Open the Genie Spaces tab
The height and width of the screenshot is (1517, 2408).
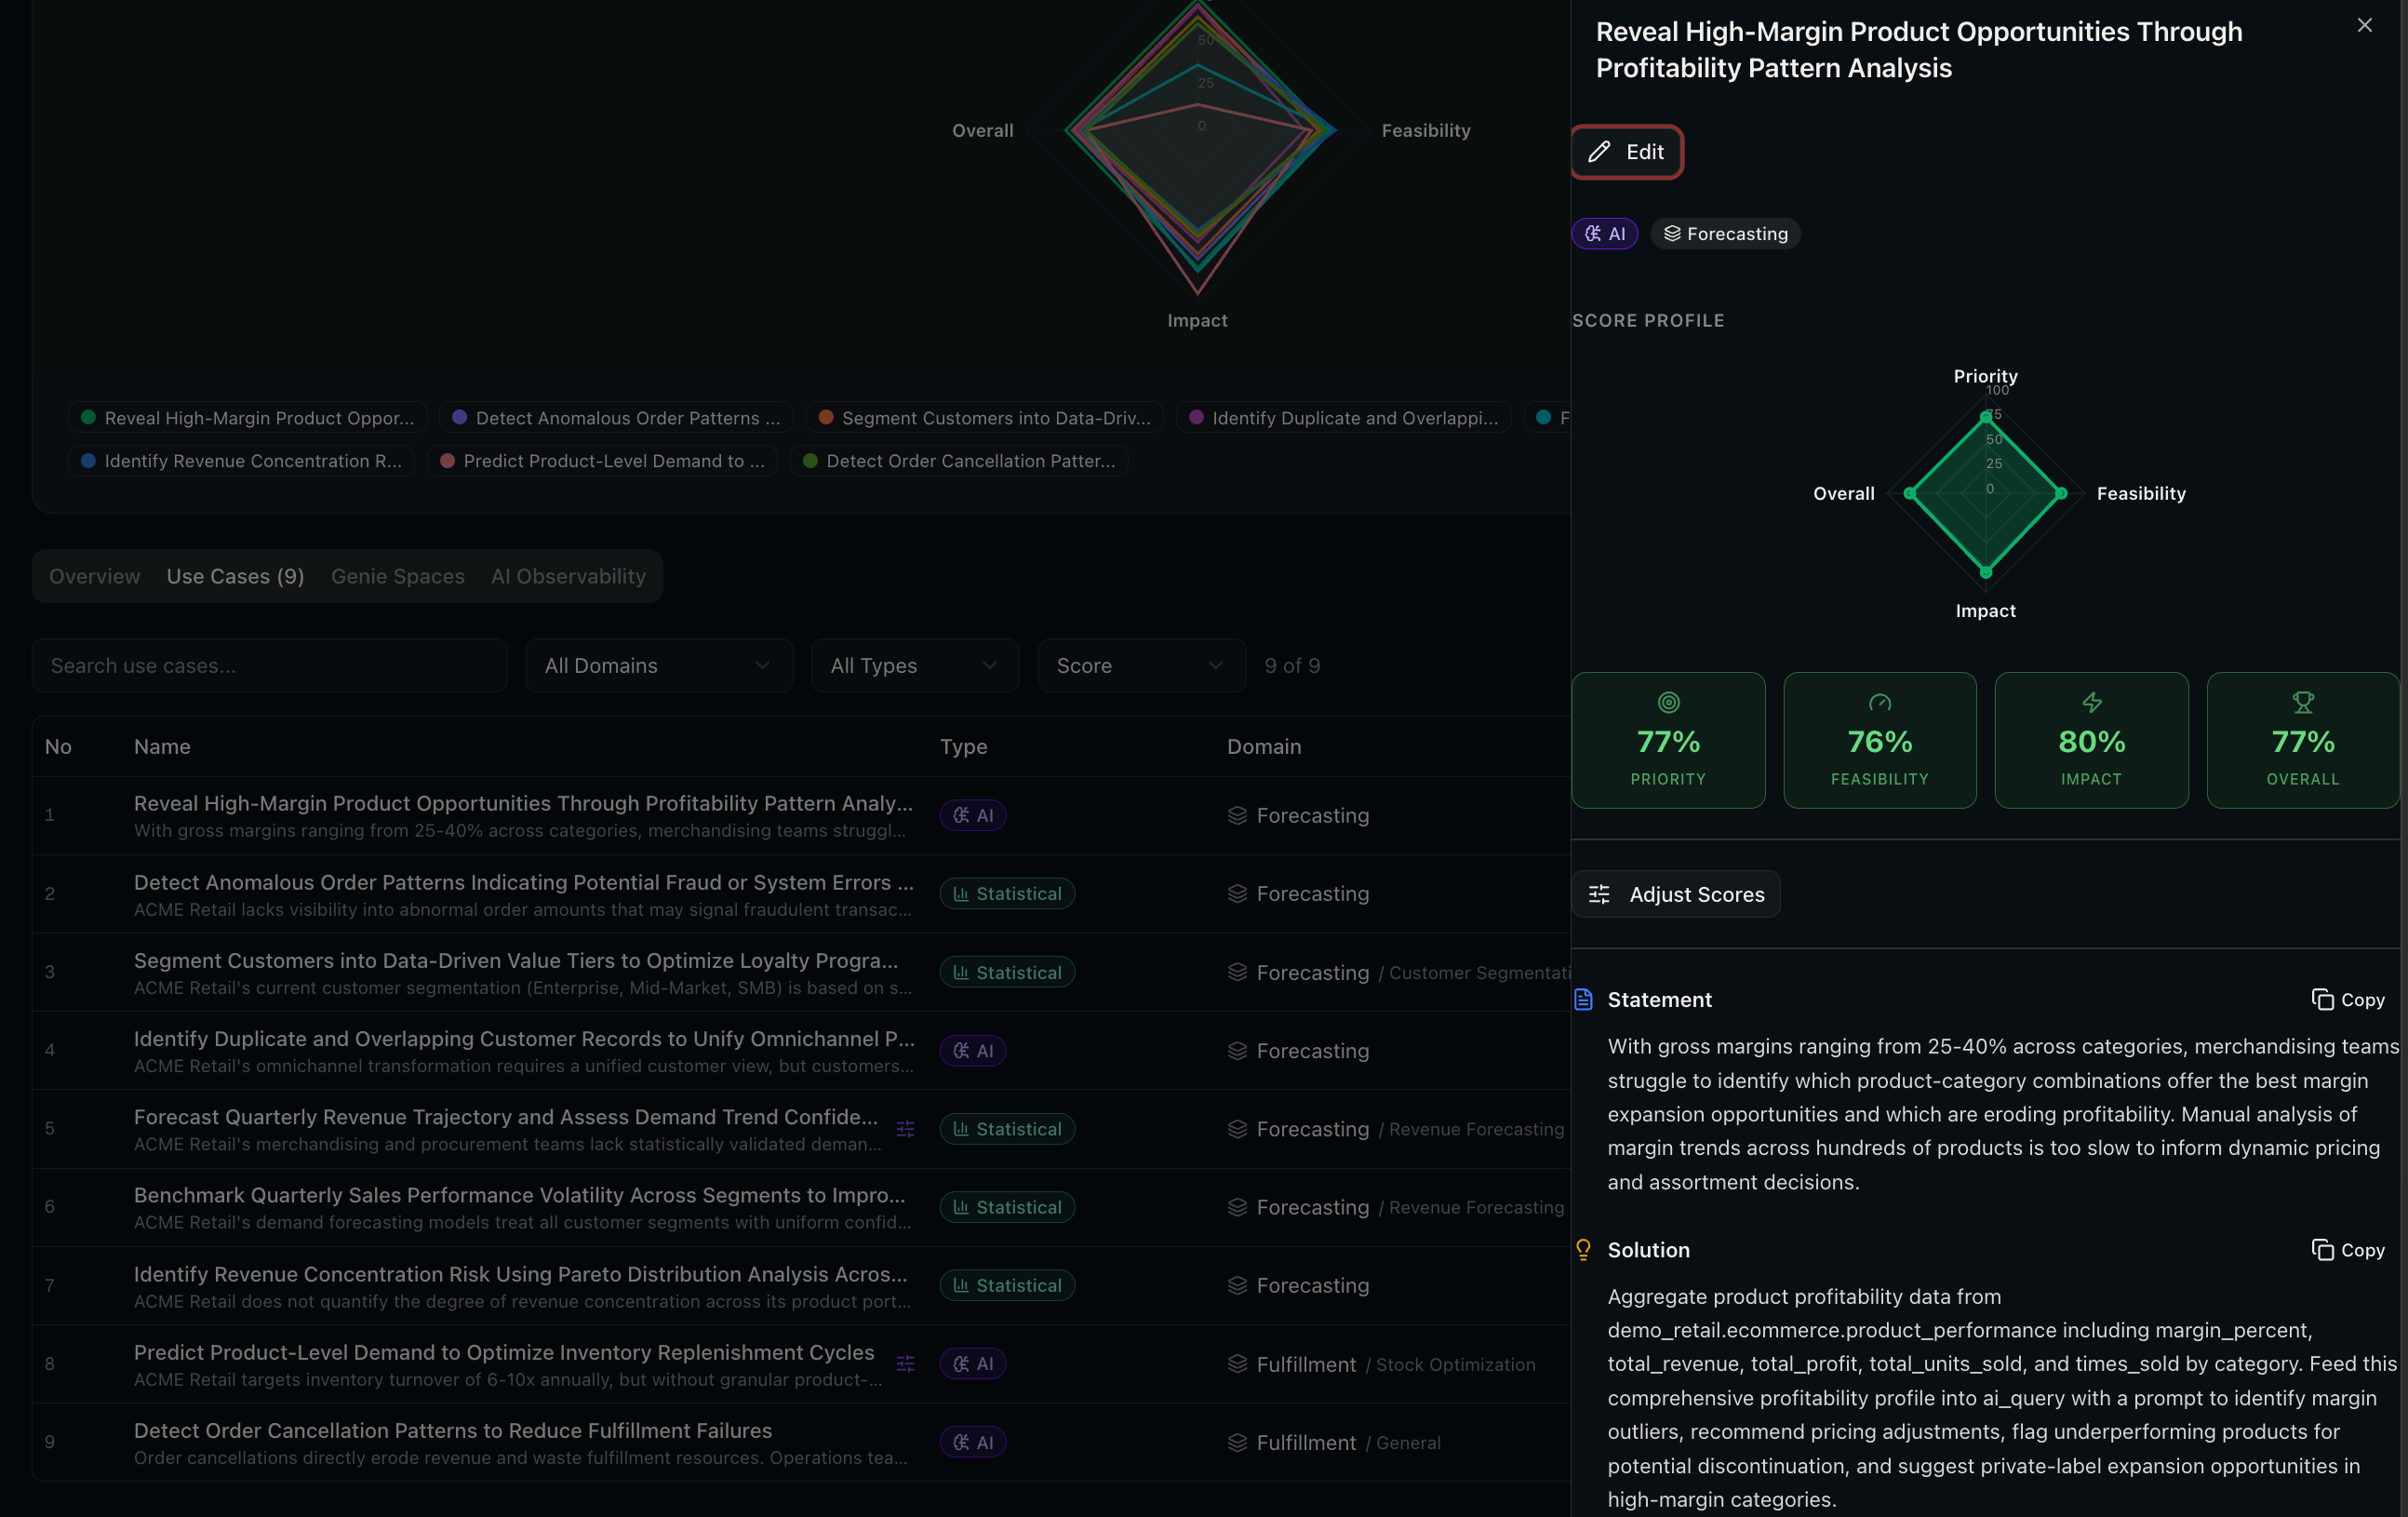(x=398, y=577)
